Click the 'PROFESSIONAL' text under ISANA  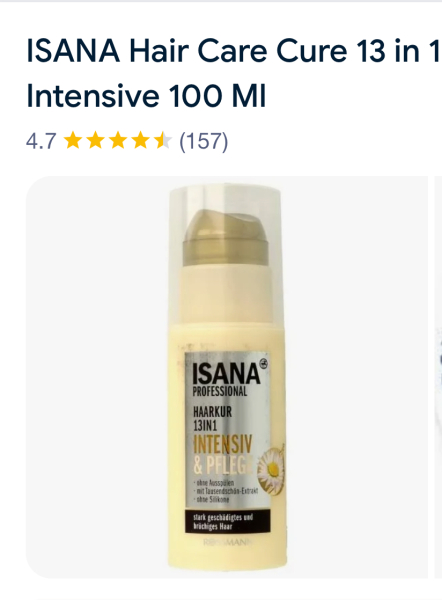coord(220,391)
